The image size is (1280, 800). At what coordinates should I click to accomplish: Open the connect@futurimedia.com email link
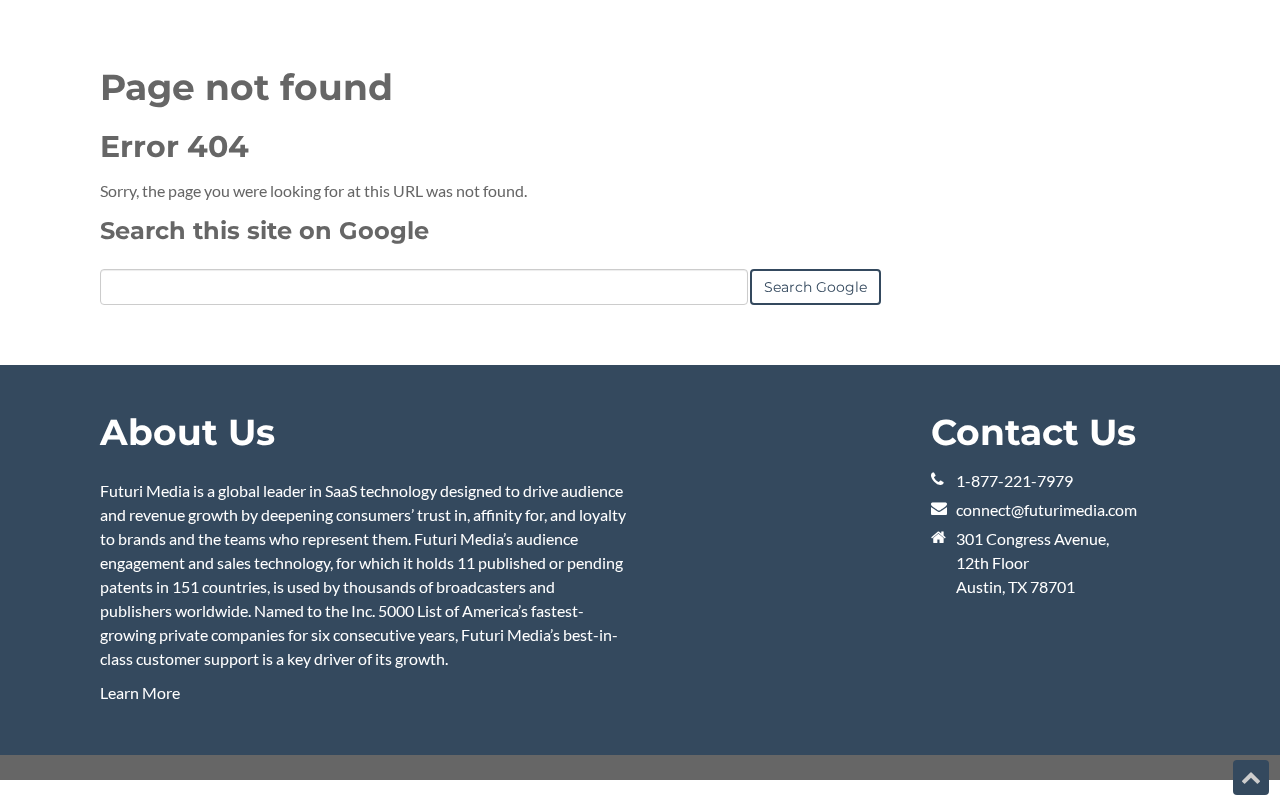tap(1046, 510)
